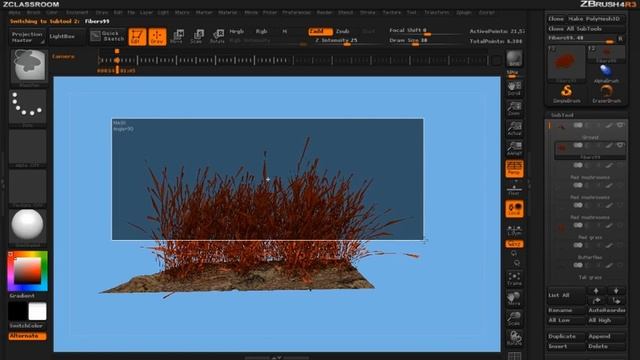This screenshot has width=640, height=360.
Task: Pick a hue in the color picker square
Action: tap(27, 271)
